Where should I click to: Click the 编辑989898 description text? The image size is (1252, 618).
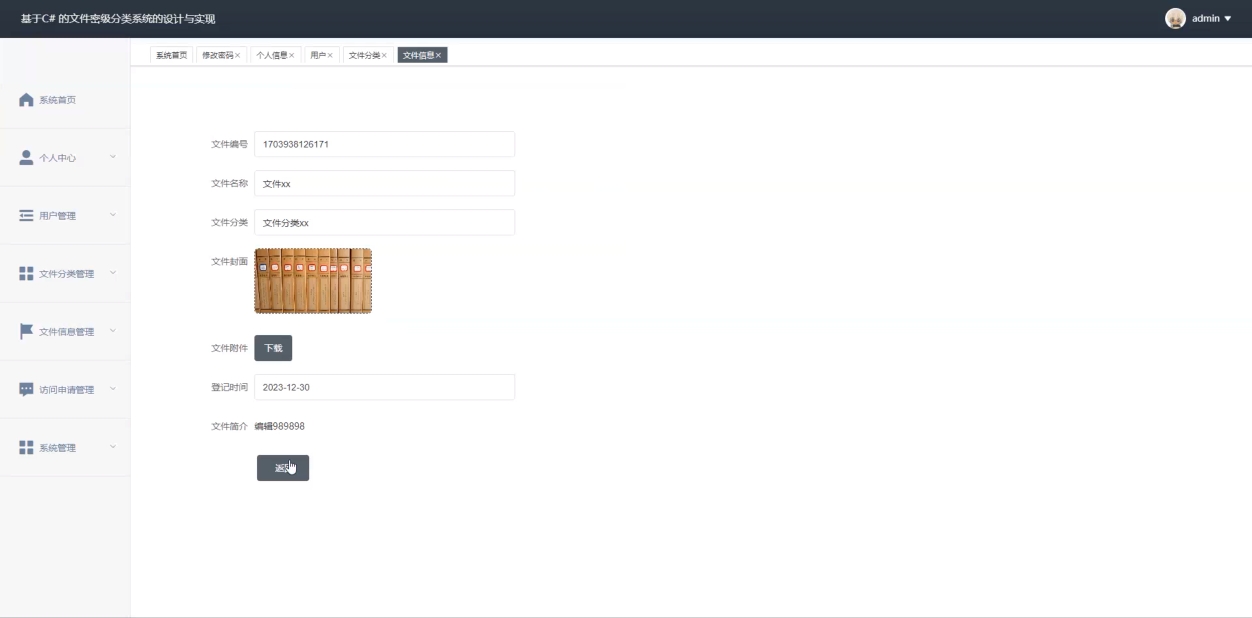[x=279, y=426]
